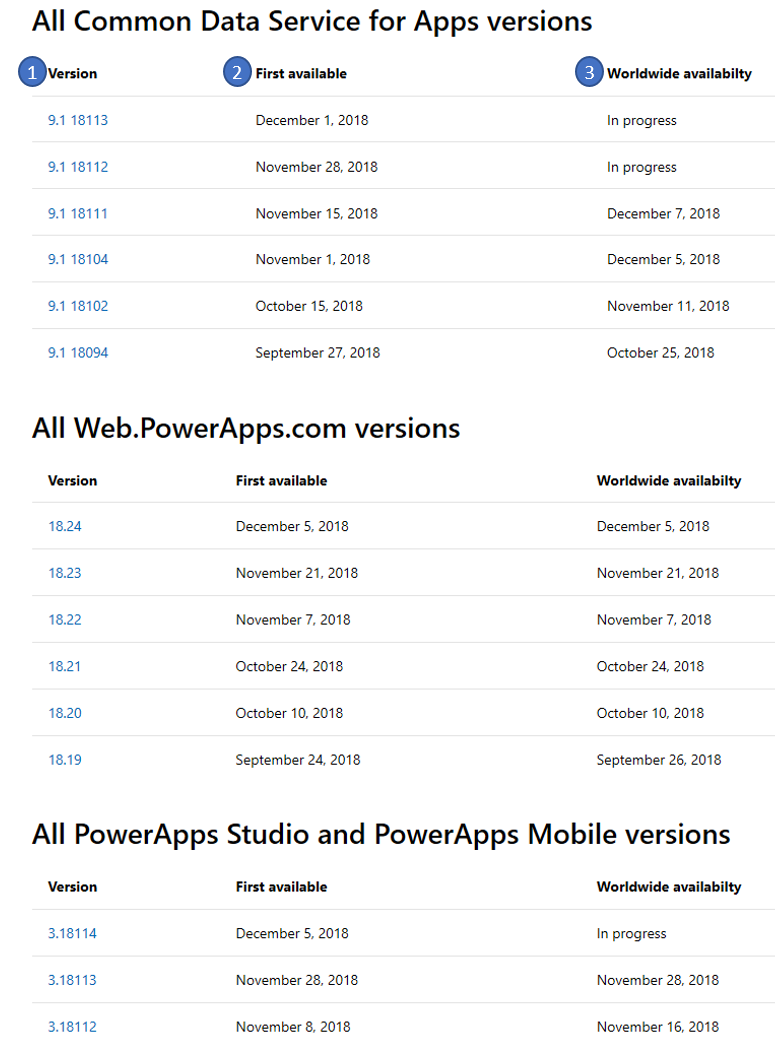
Task: Click the 18.22 version link
Action: (x=65, y=619)
